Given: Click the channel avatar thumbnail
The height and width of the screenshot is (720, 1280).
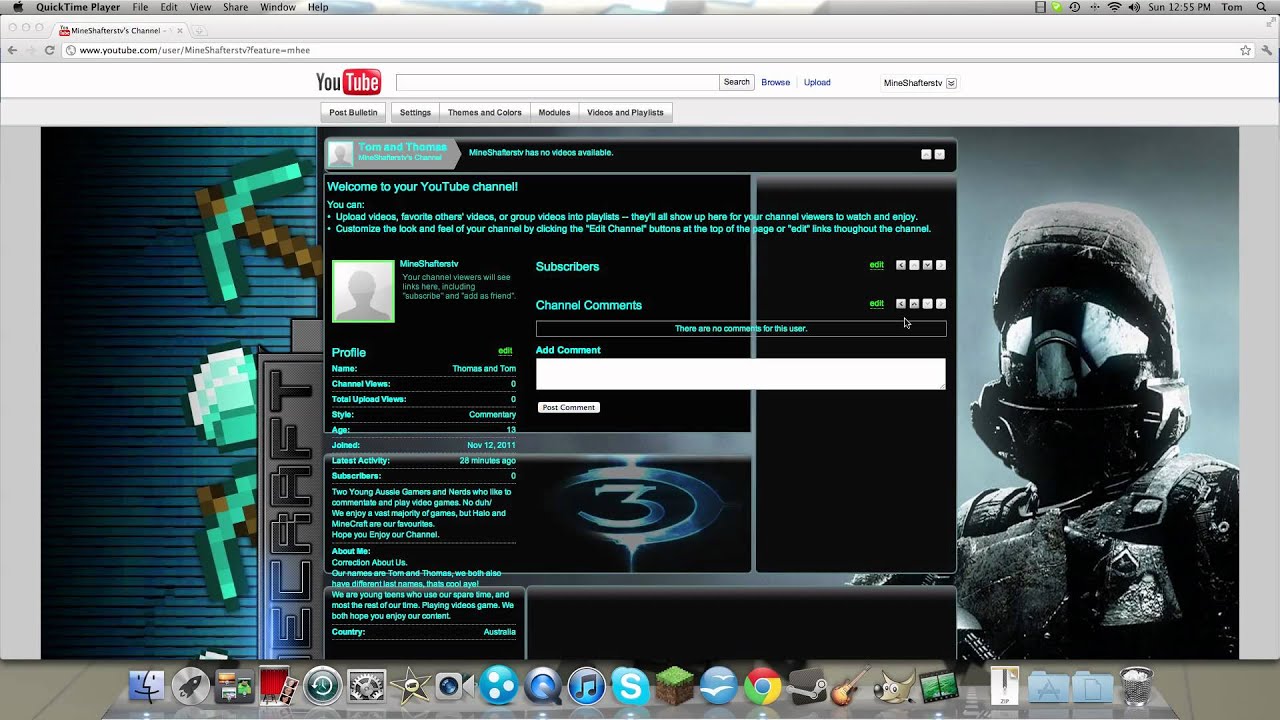Looking at the screenshot, I should click(x=363, y=291).
